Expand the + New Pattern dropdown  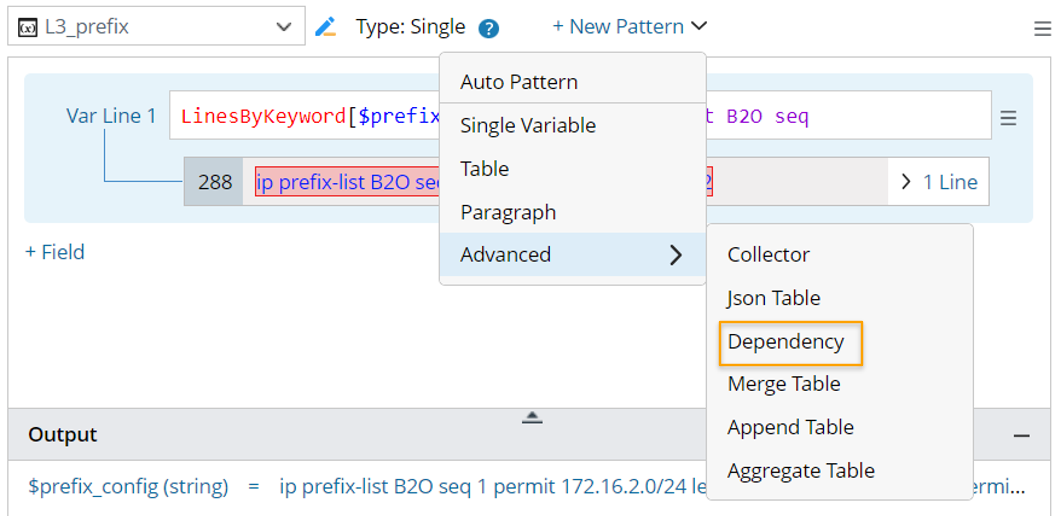629,27
